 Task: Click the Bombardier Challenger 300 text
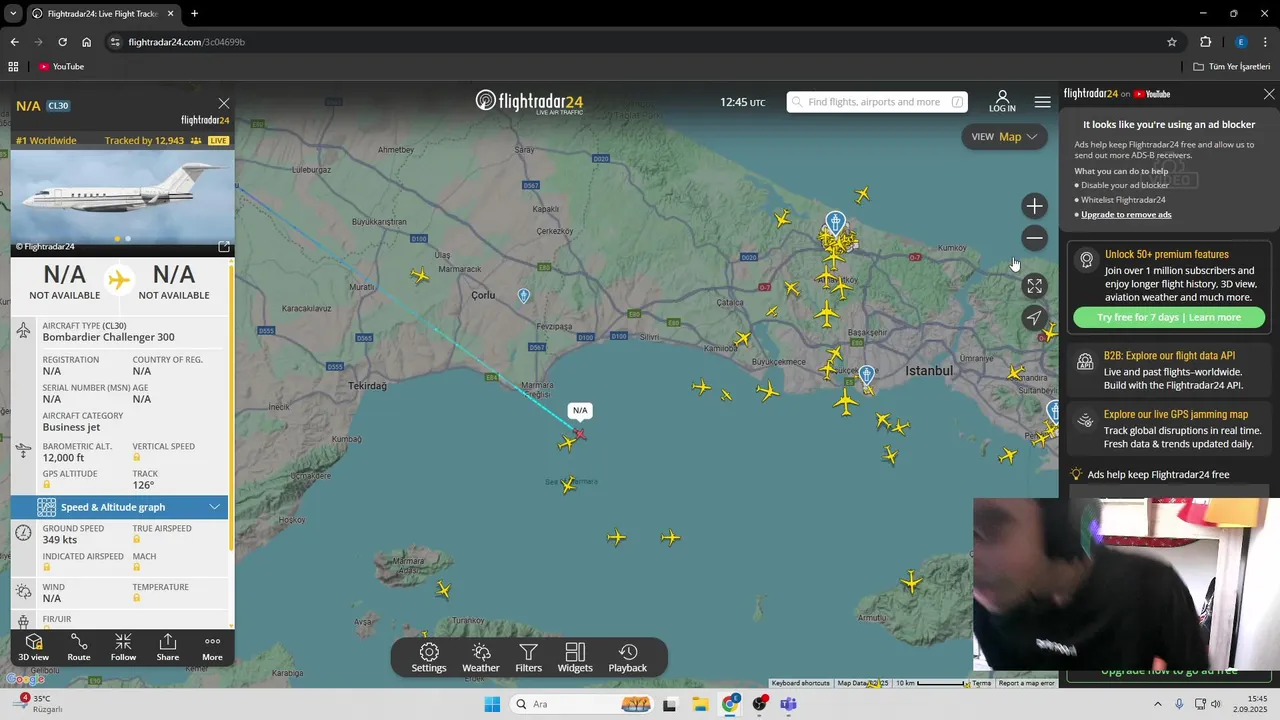108,337
